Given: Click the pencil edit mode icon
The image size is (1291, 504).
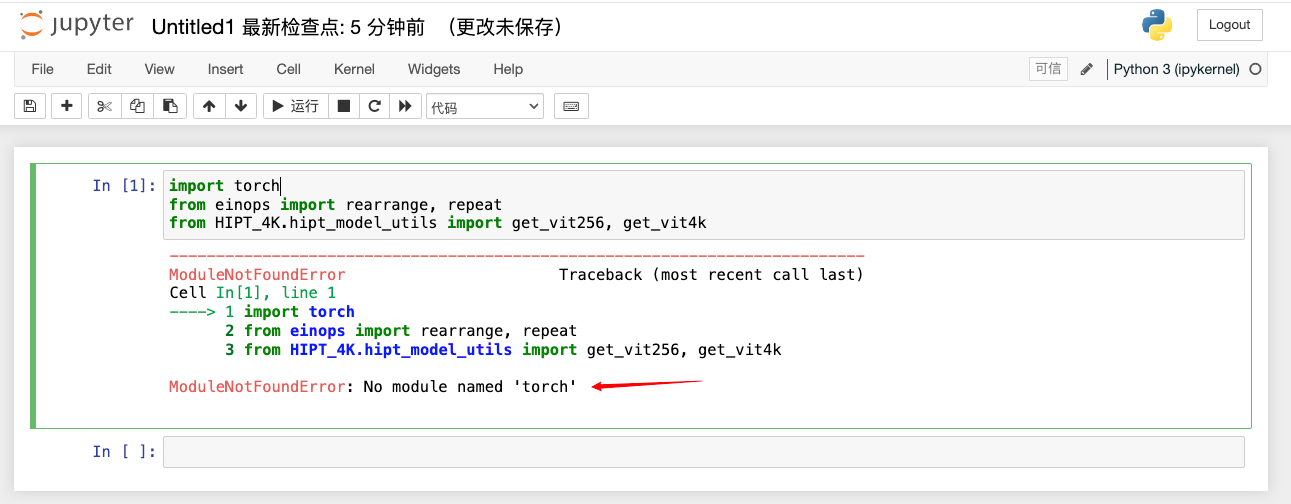Looking at the screenshot, I should click(1087, 69).
